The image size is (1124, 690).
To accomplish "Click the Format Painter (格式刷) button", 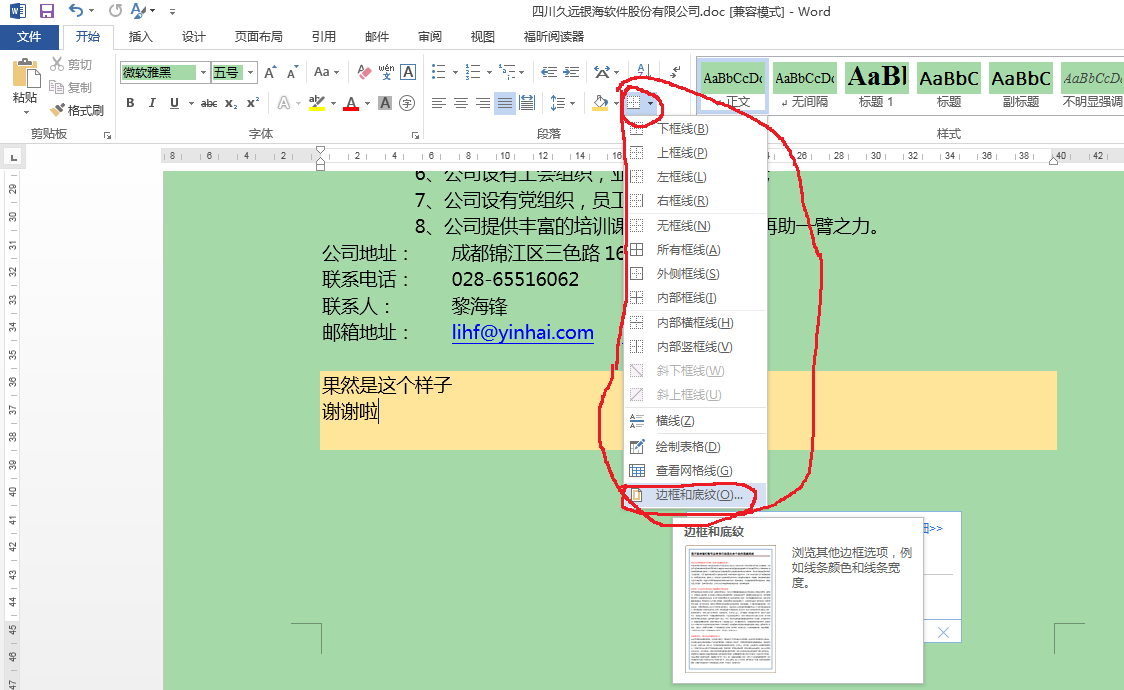I will pyautogui.click(x=78, y=111).
